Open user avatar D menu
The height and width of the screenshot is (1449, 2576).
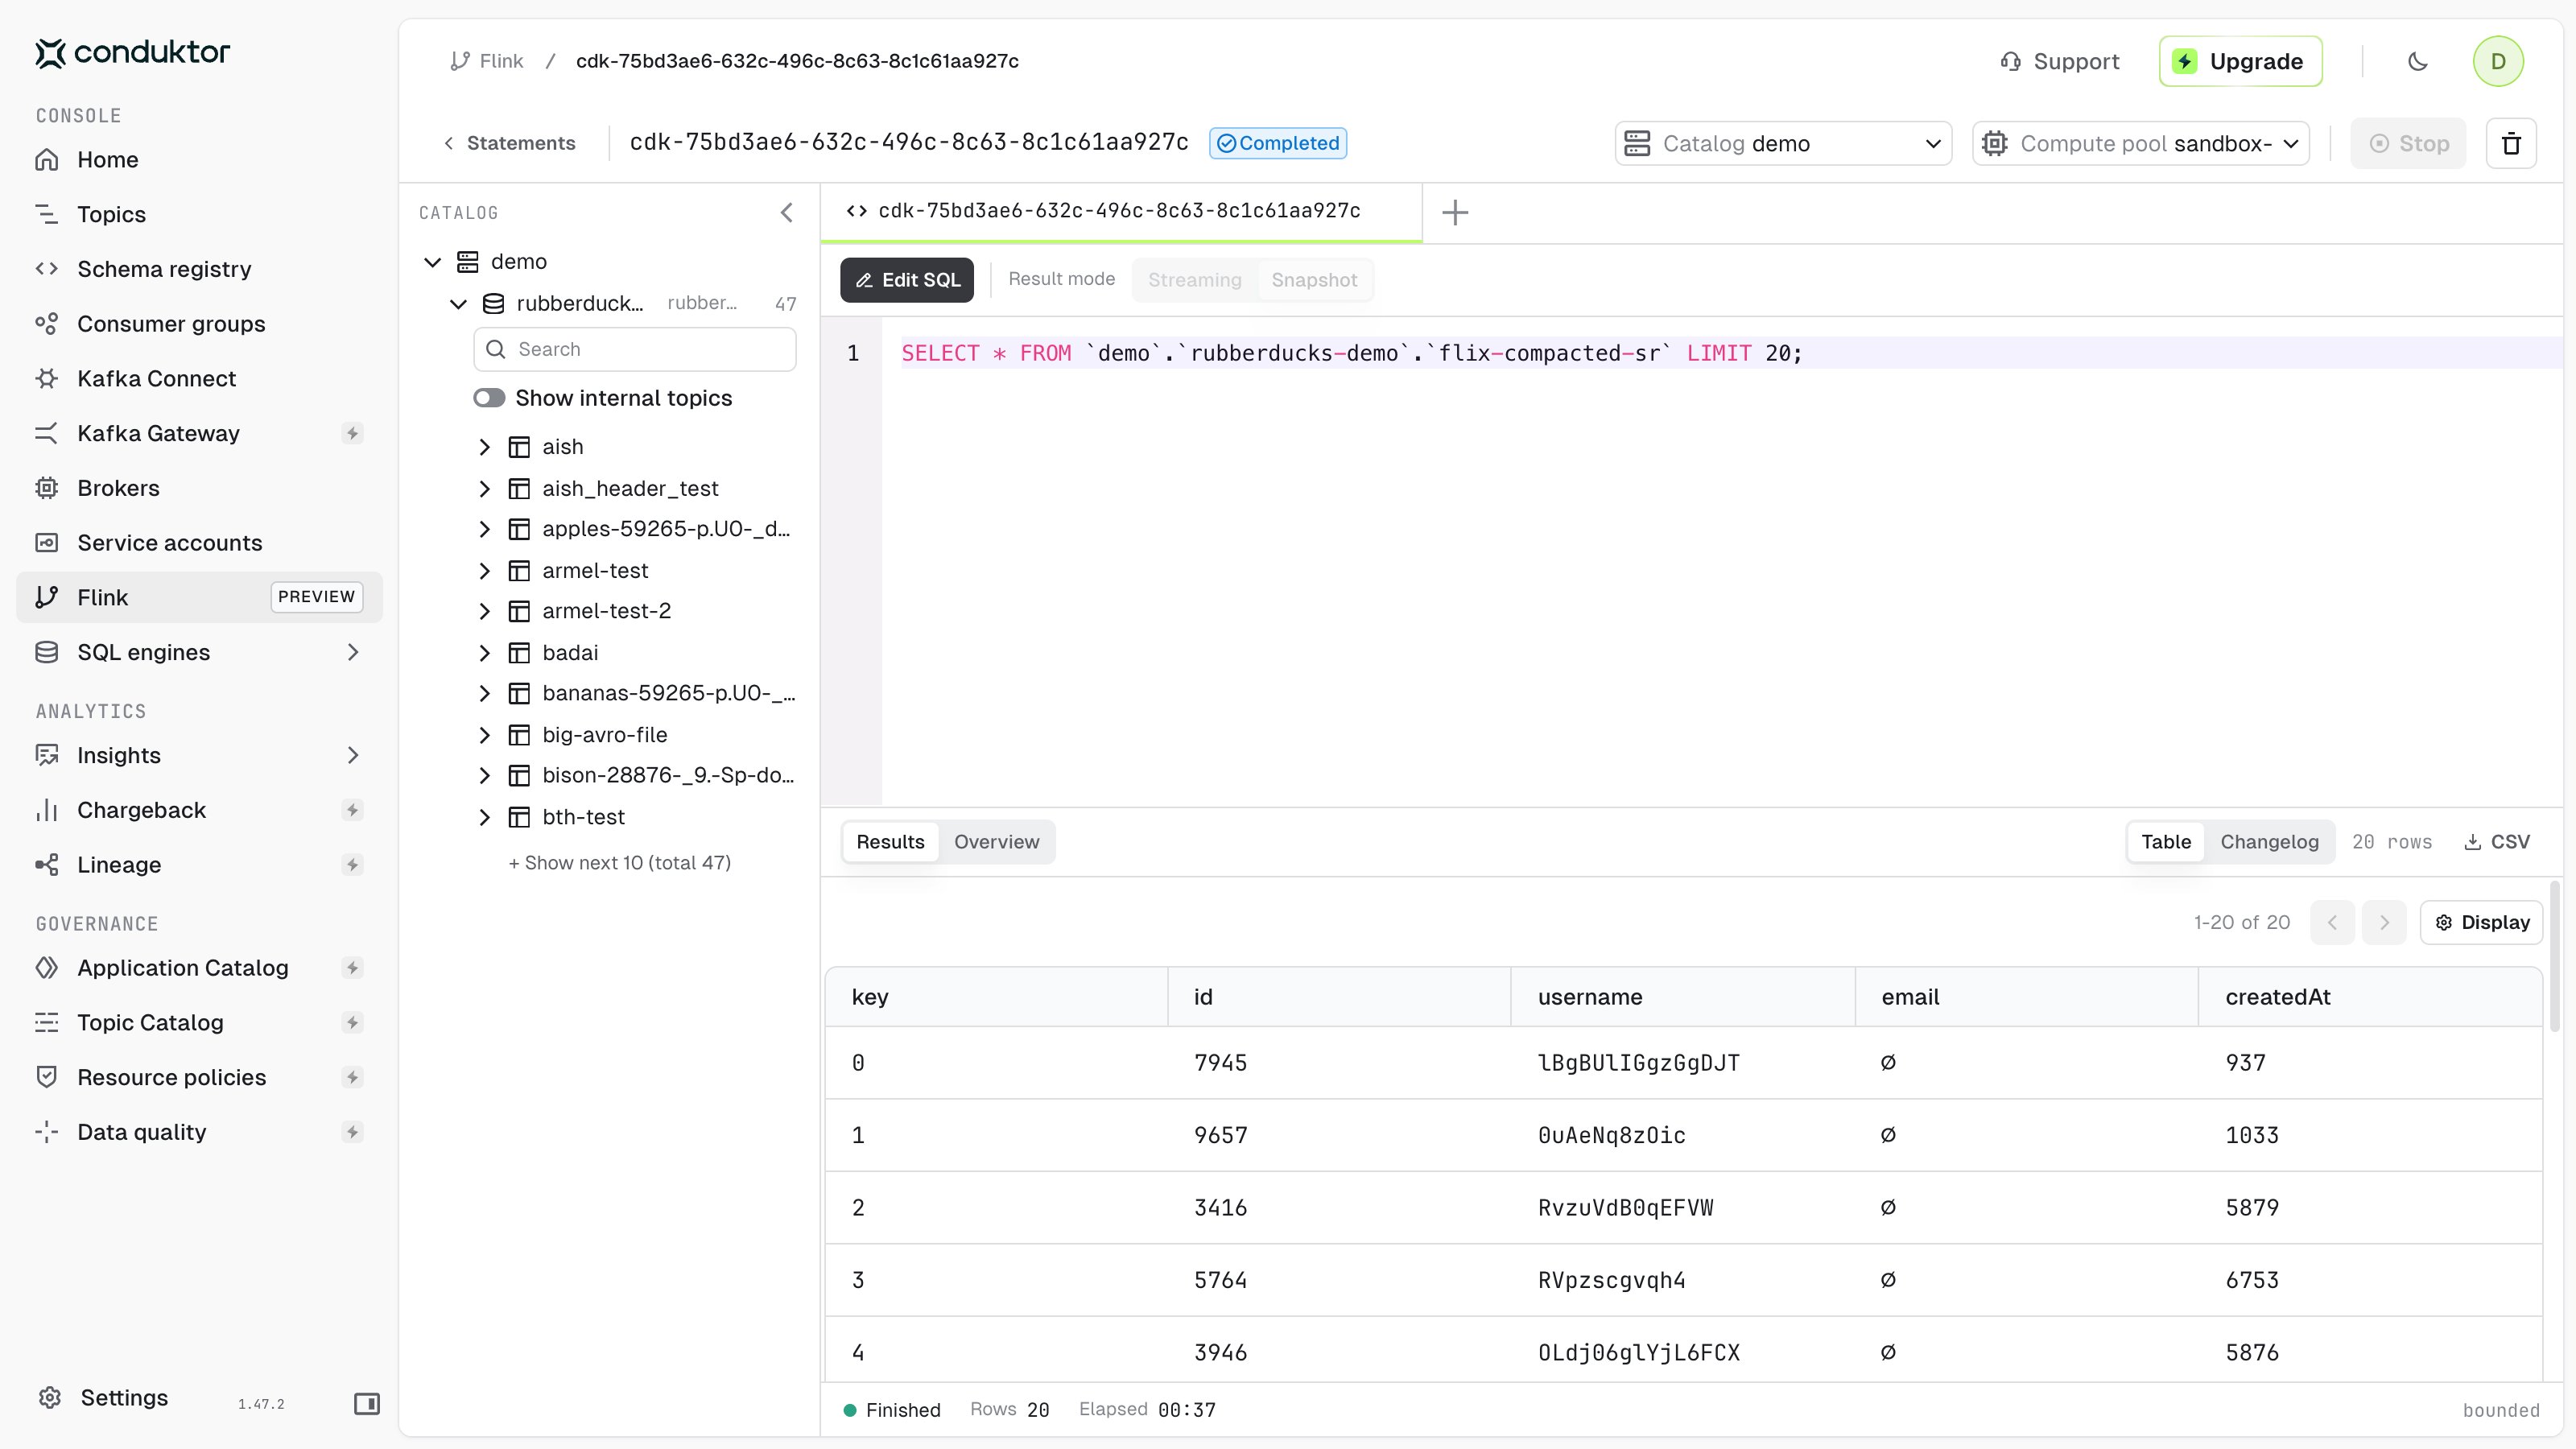(x=2498, y=62)
